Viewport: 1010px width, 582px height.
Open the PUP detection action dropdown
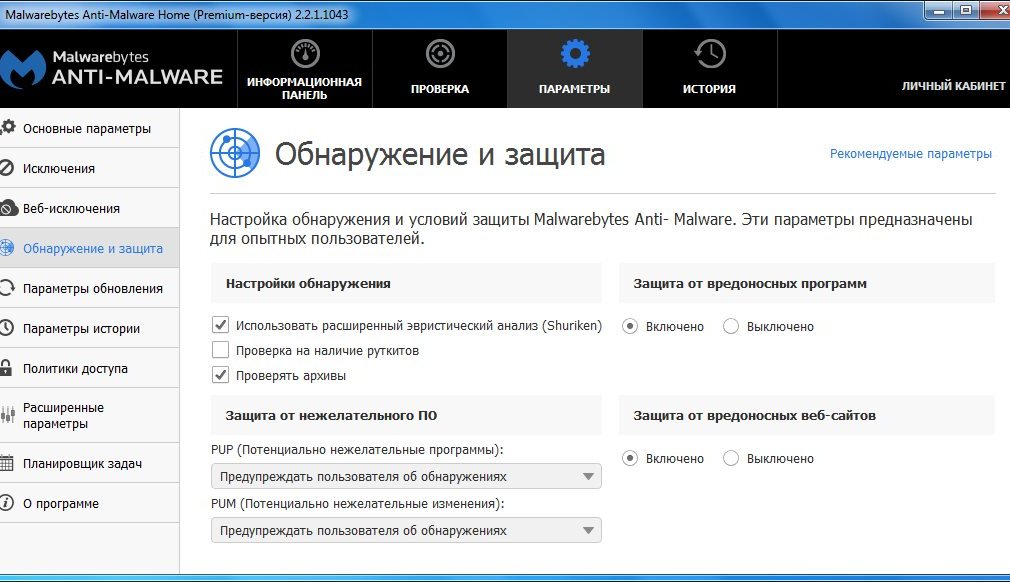tap(406, 476)
